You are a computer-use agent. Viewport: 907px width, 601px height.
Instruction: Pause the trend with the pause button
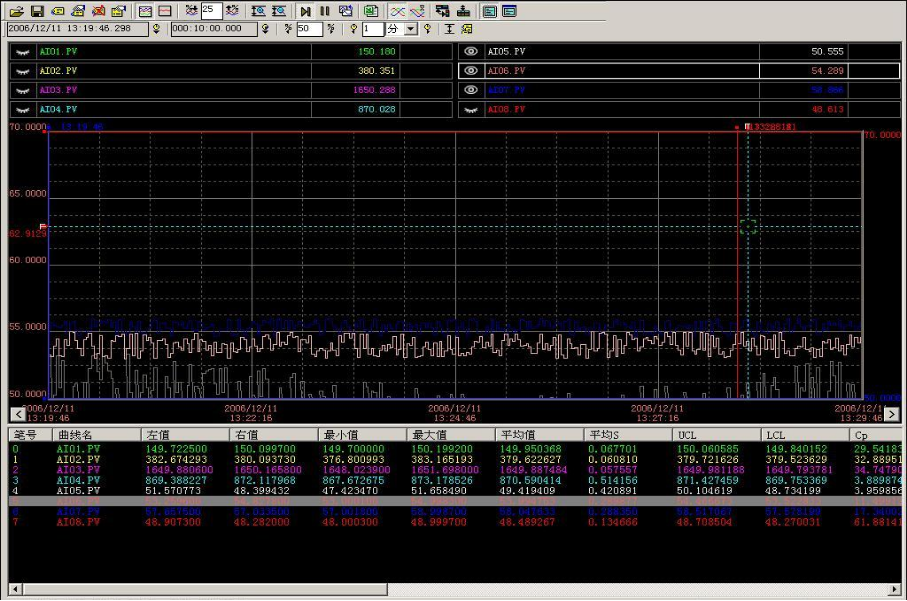(325, 11)
